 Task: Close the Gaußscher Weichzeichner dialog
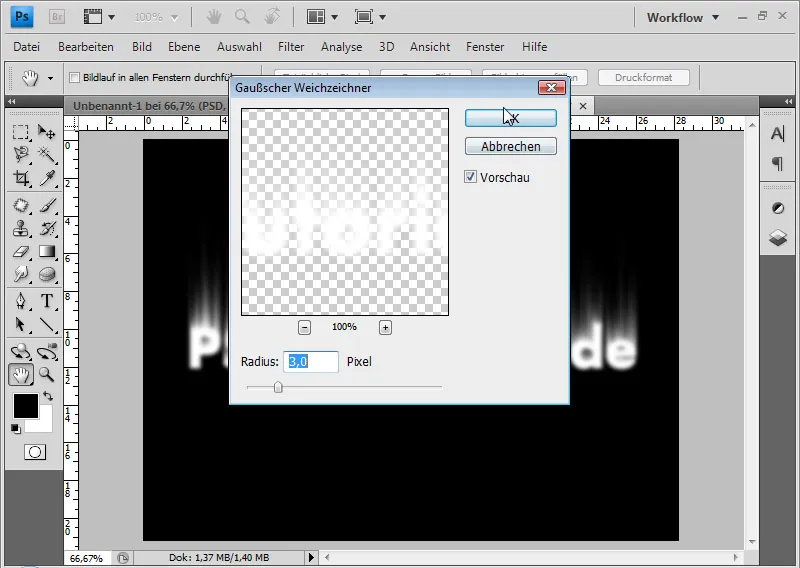coord(552,88)
